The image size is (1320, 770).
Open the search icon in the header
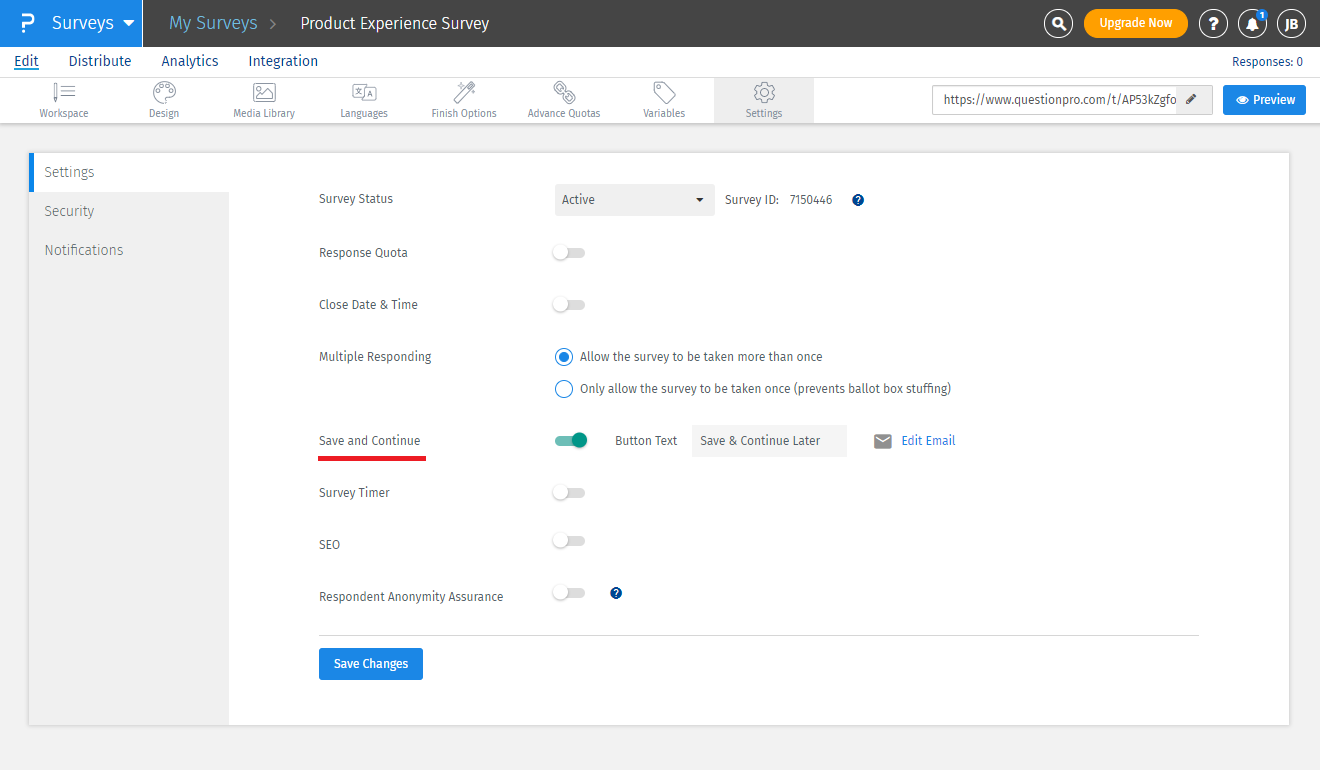pyautogui.click(x=1058, y=23)
